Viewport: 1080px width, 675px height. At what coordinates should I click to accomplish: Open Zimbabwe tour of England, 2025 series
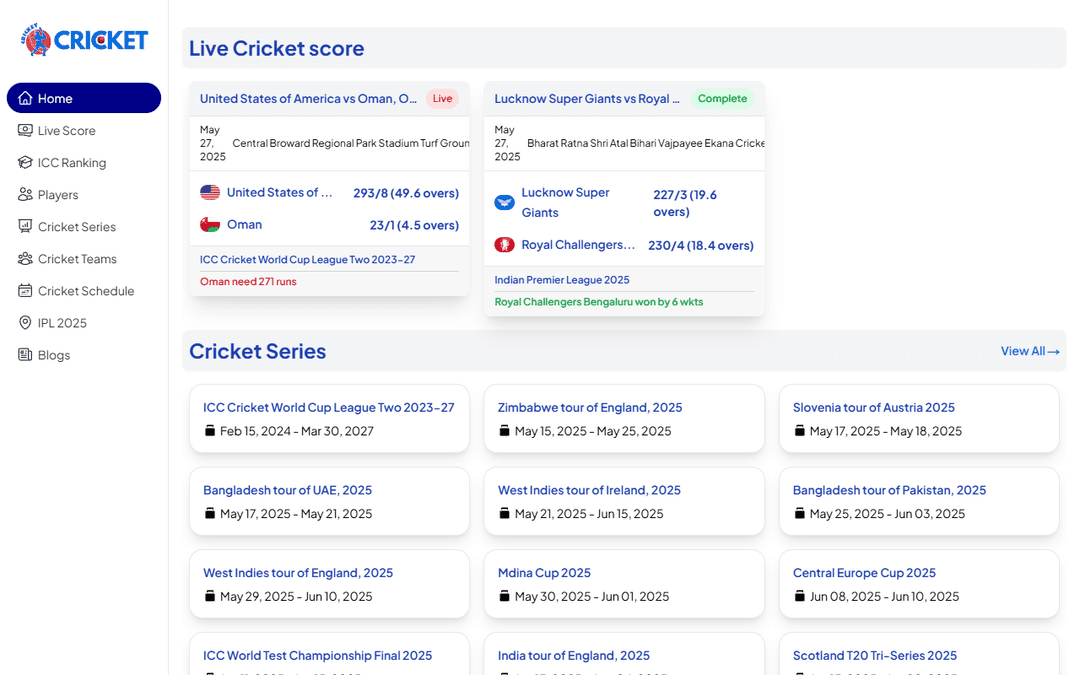point(590,407)
